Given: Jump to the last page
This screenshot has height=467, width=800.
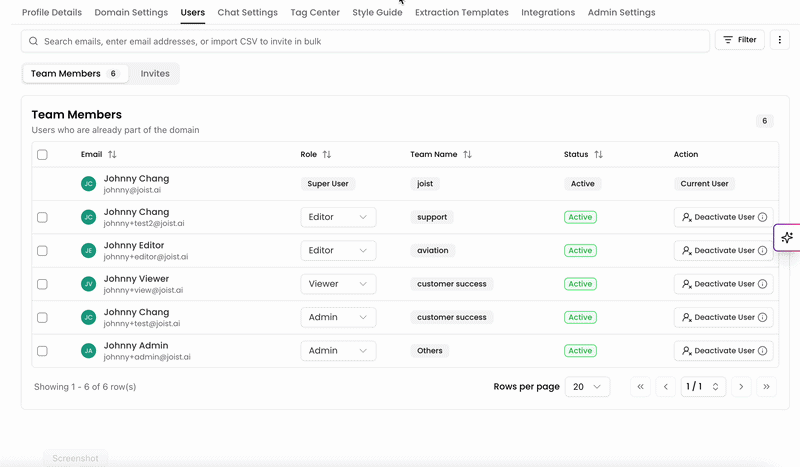Looking at the screenshot, I should [766, 387].
